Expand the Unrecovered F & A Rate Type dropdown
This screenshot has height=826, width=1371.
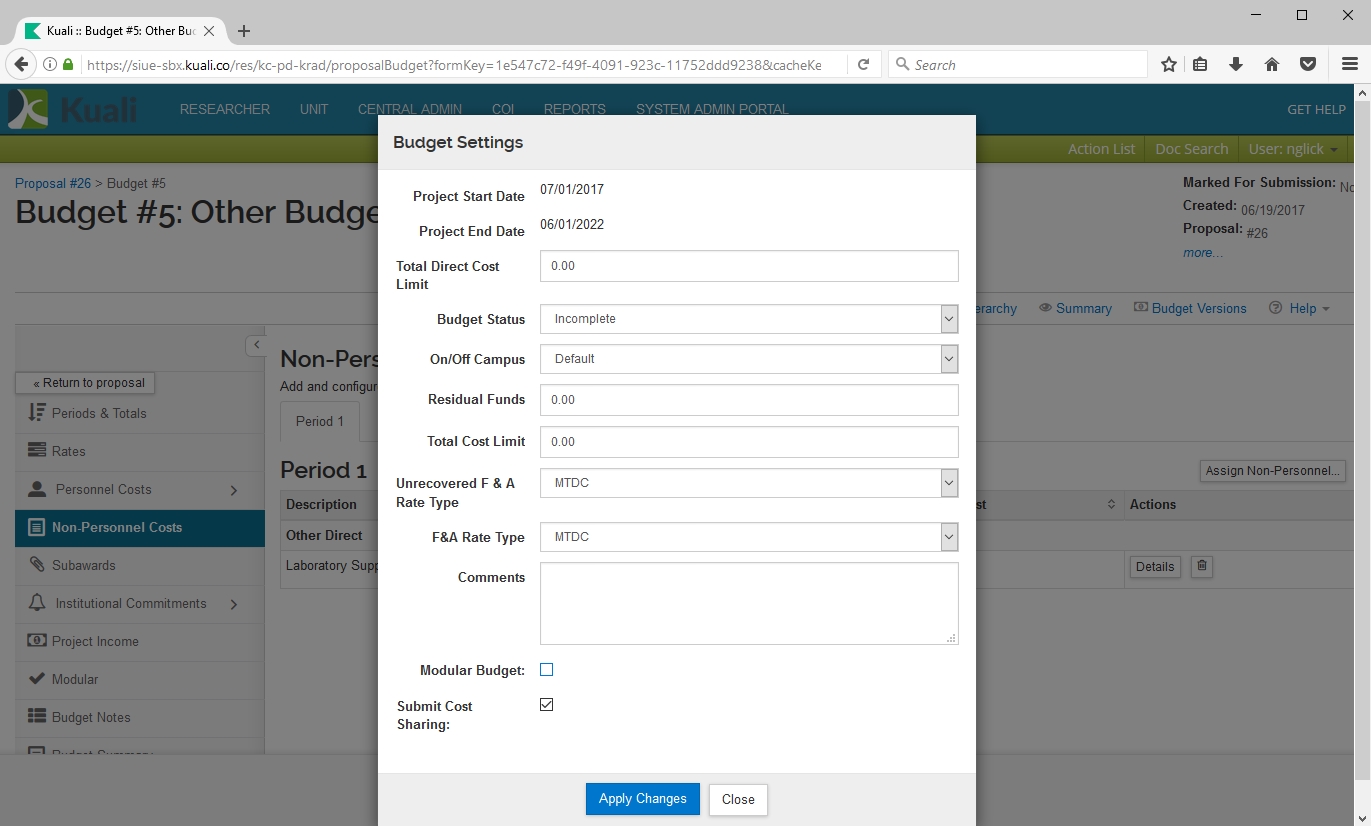coord(748,483)
